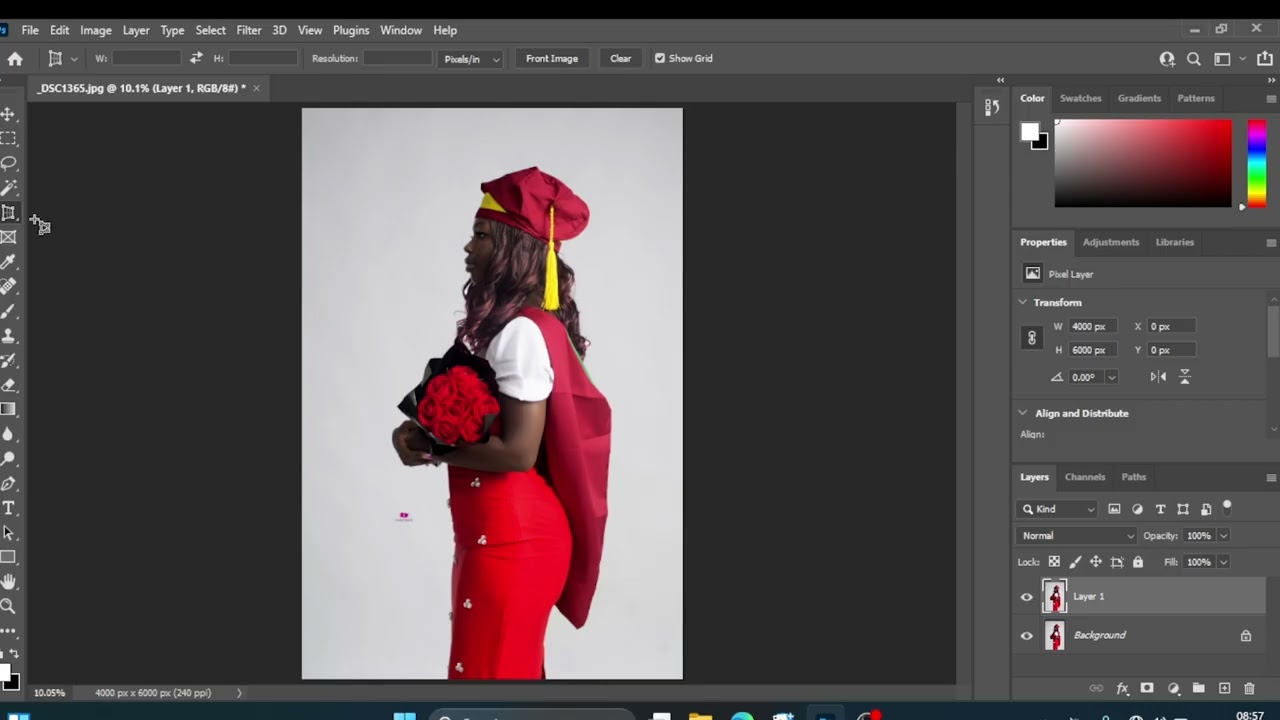Toggle lock image pixels brush icon
Viewport: 1280px width, 720px height.
(1075, 562)
